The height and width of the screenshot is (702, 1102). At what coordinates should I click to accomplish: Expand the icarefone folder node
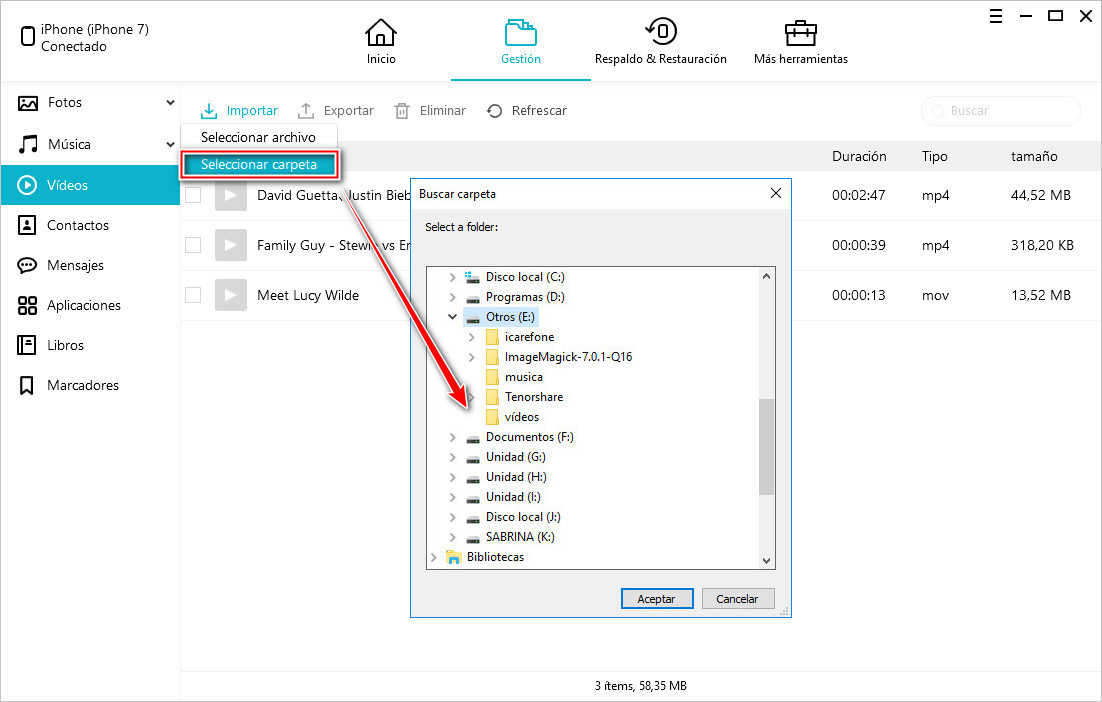[x=472, y=337]
